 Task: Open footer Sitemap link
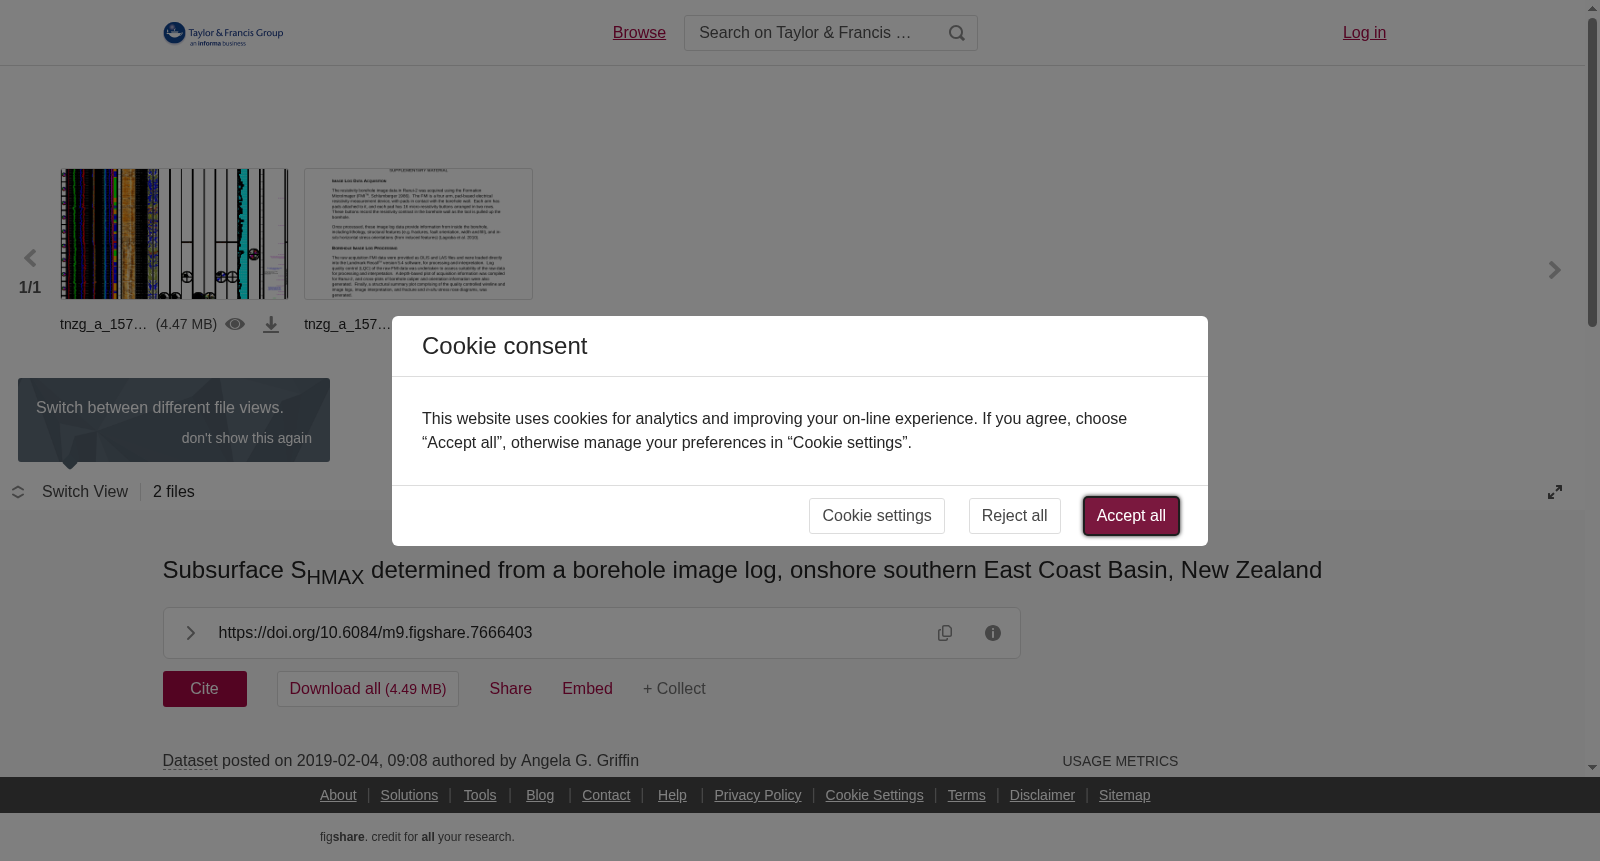1124,795
